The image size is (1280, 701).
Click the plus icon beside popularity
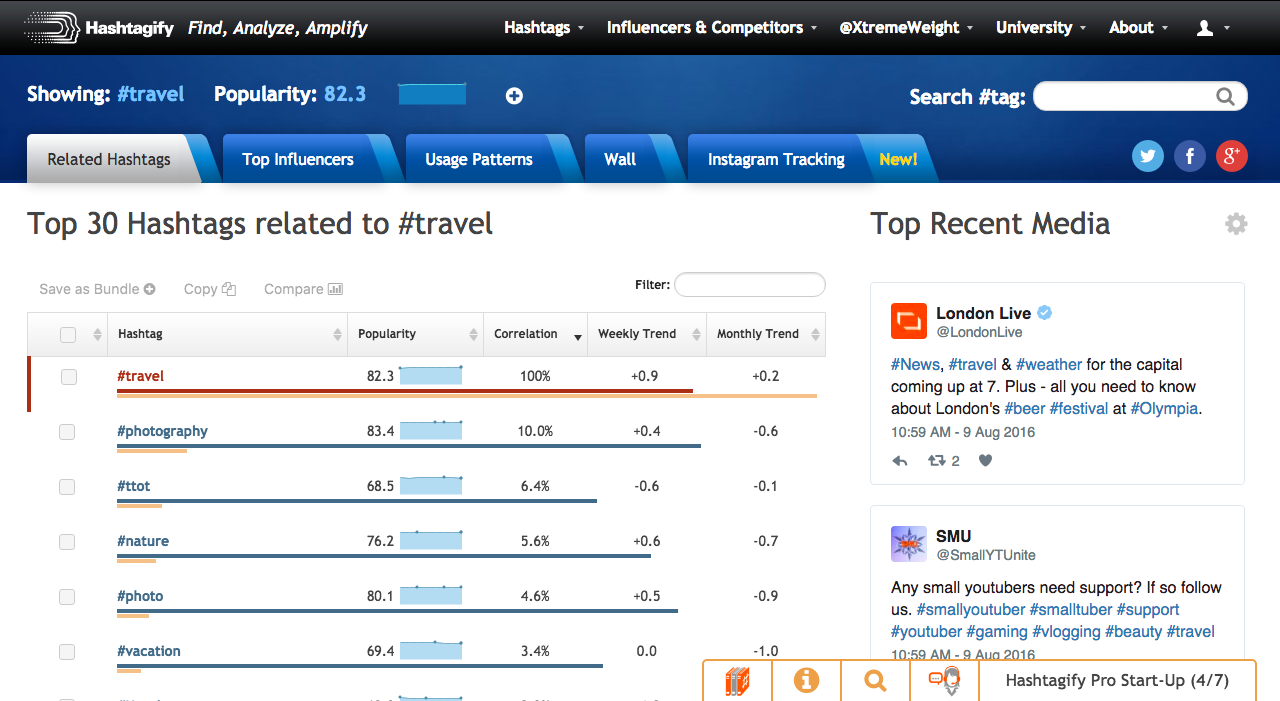514,96
